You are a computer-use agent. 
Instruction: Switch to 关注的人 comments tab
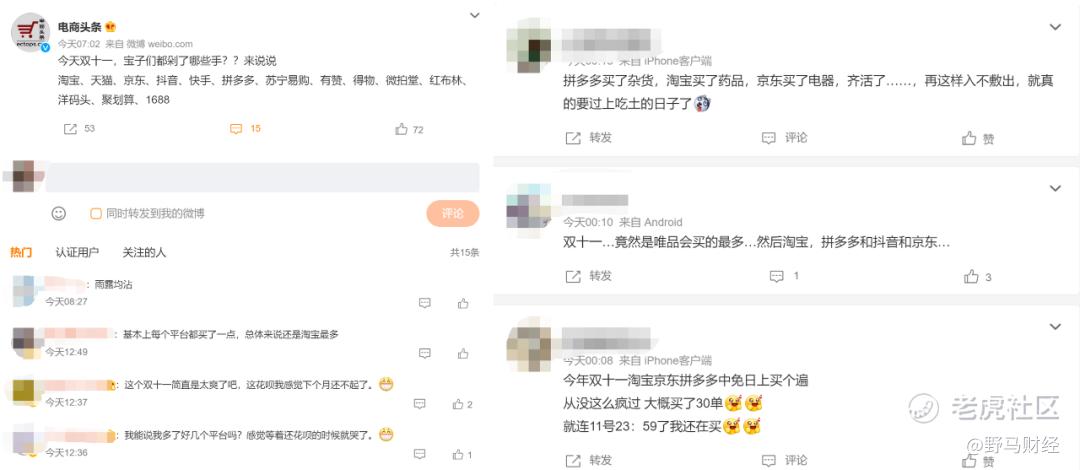pos(144,252)
